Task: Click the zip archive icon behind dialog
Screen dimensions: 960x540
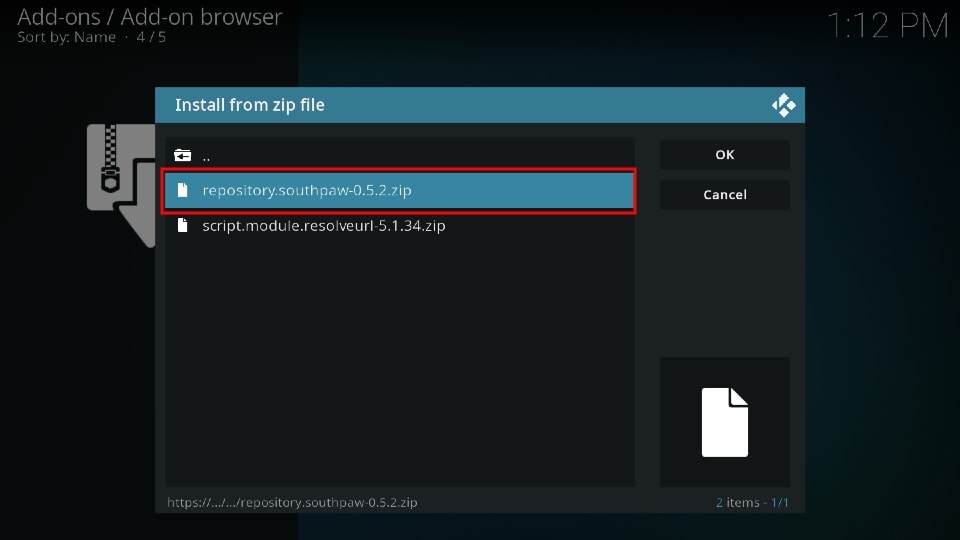Action: (x=118, y=180)
